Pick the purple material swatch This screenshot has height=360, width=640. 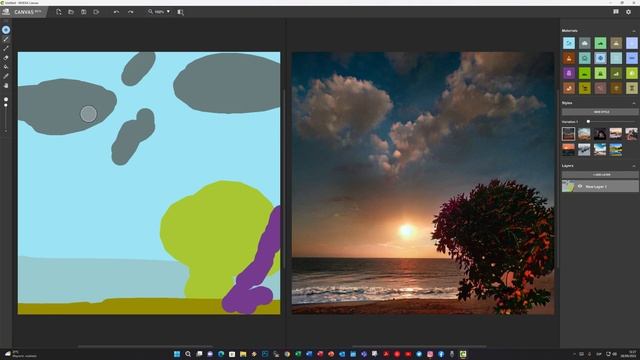pyautogui.click(x=569, y=73)
